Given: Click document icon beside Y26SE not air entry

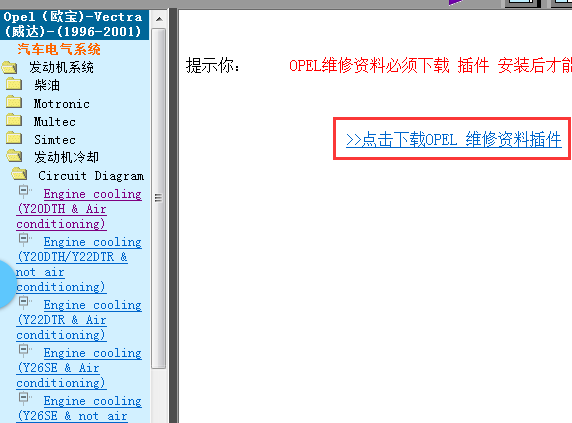Looking at the screenshot, I should pyautogui.click(x=24, y=398).
